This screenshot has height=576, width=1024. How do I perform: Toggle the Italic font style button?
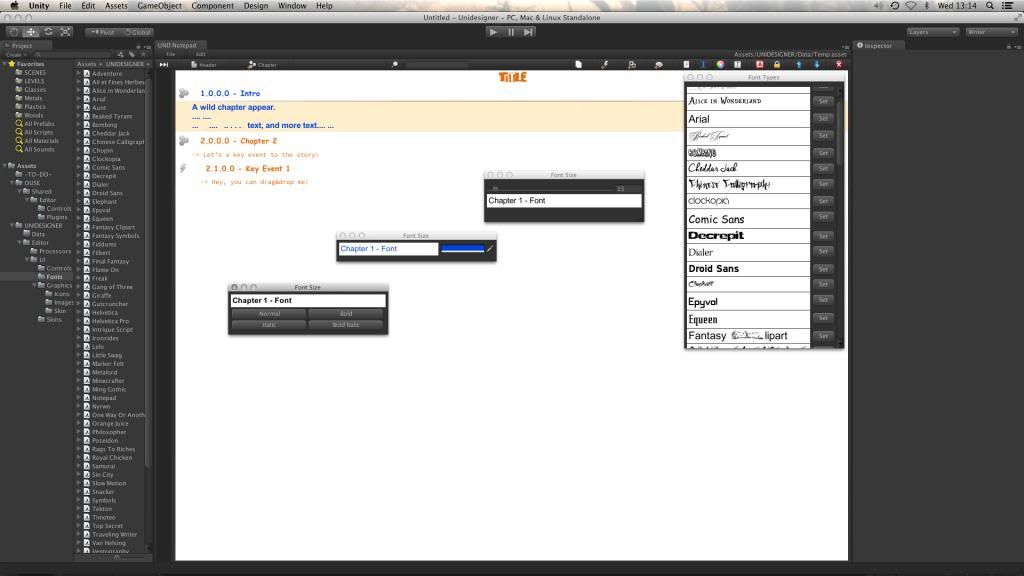pos(269,325)
